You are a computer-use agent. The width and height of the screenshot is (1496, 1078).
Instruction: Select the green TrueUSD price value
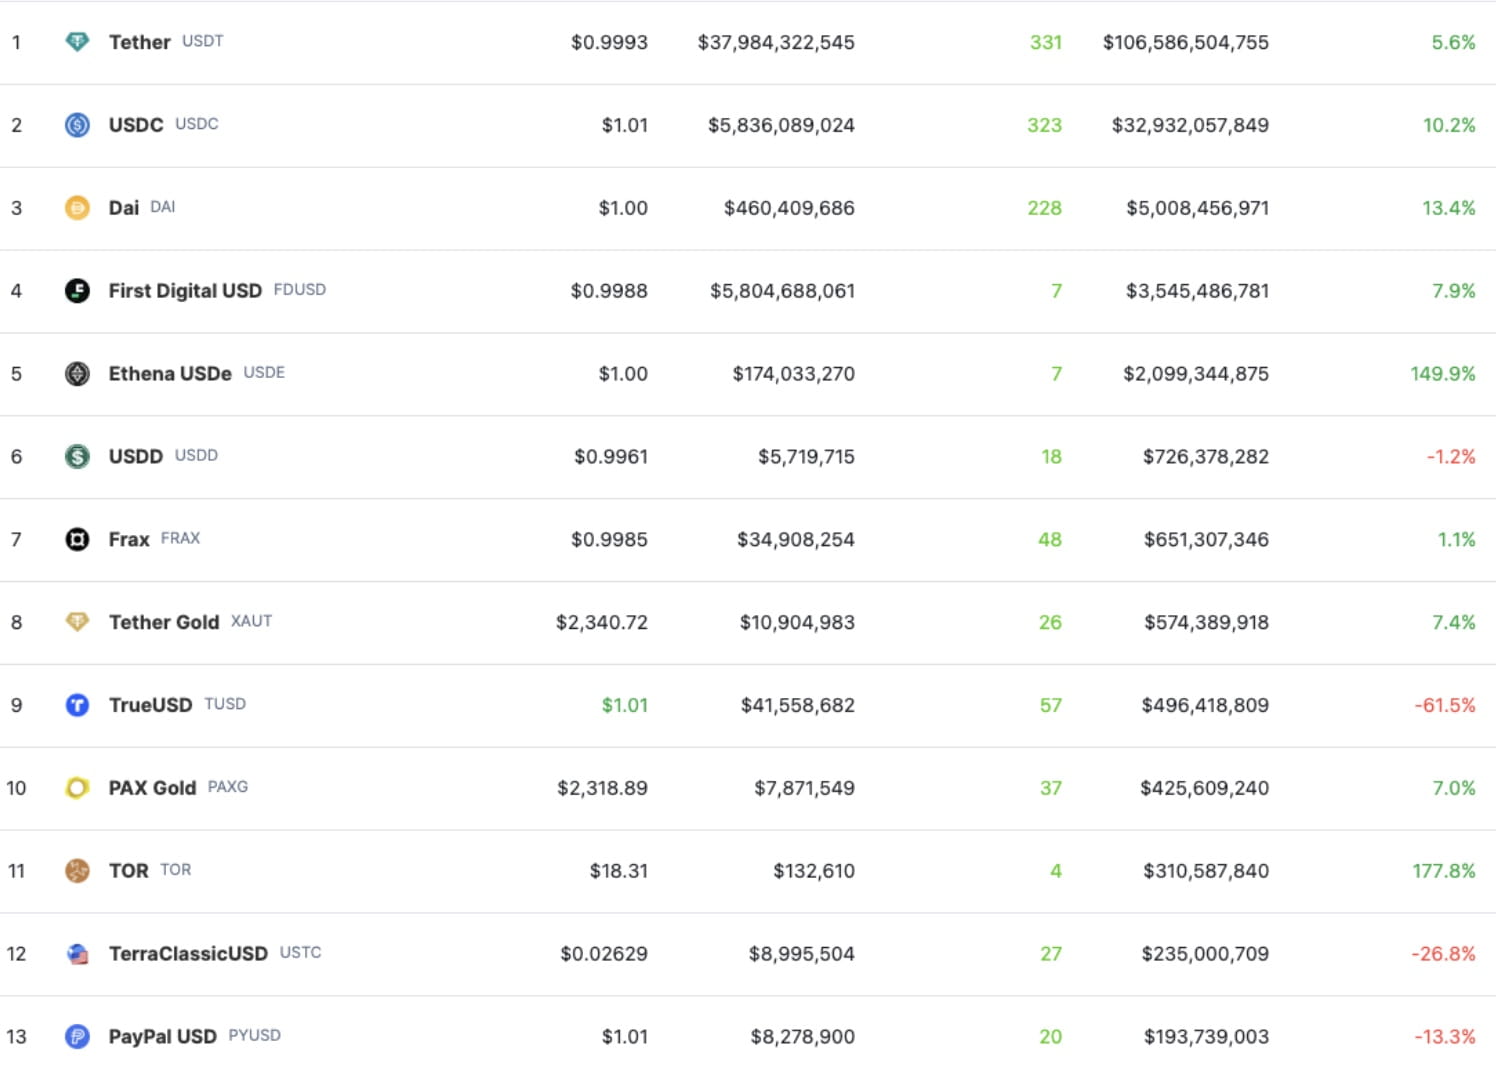[624, 705]
